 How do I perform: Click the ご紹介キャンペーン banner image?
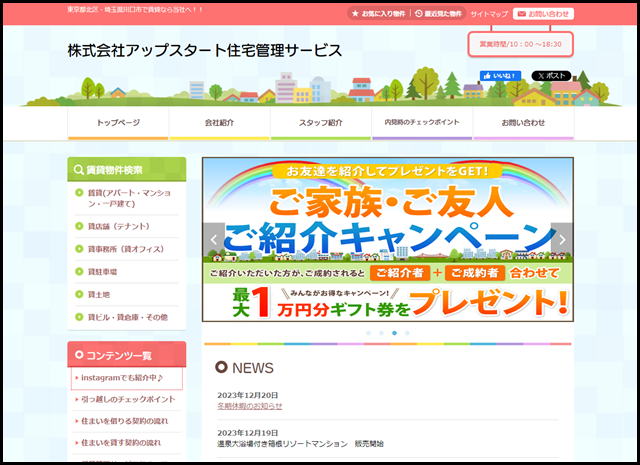click(x=388, y=239)
